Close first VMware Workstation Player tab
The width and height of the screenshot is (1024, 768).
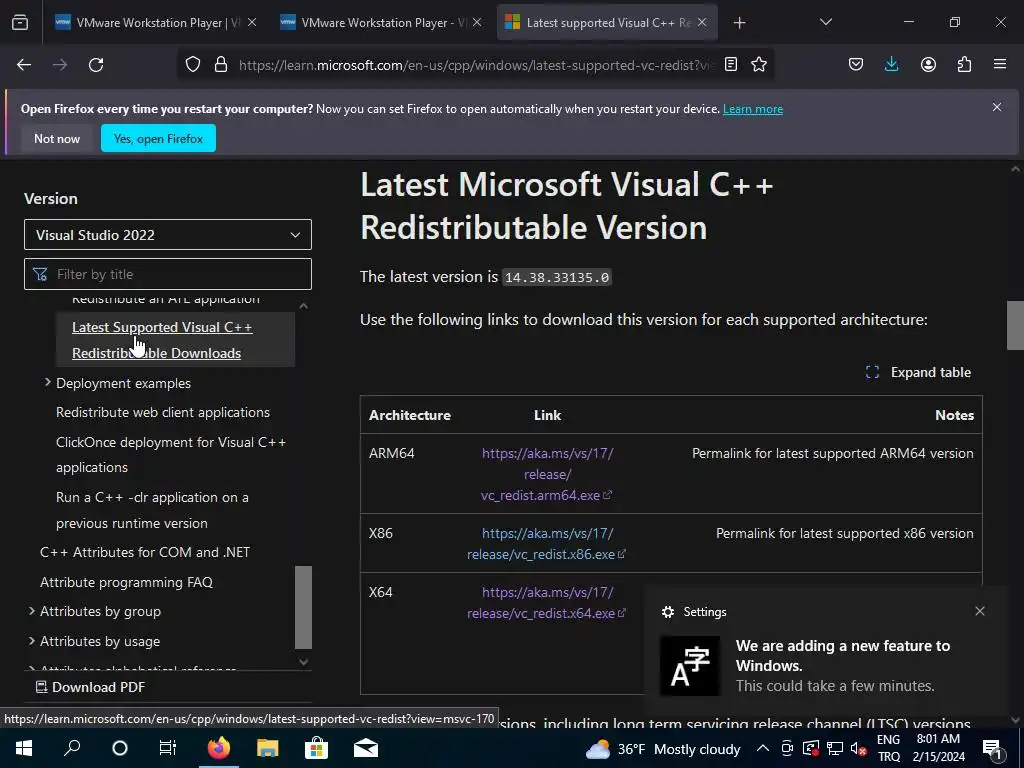coord(252,23)
